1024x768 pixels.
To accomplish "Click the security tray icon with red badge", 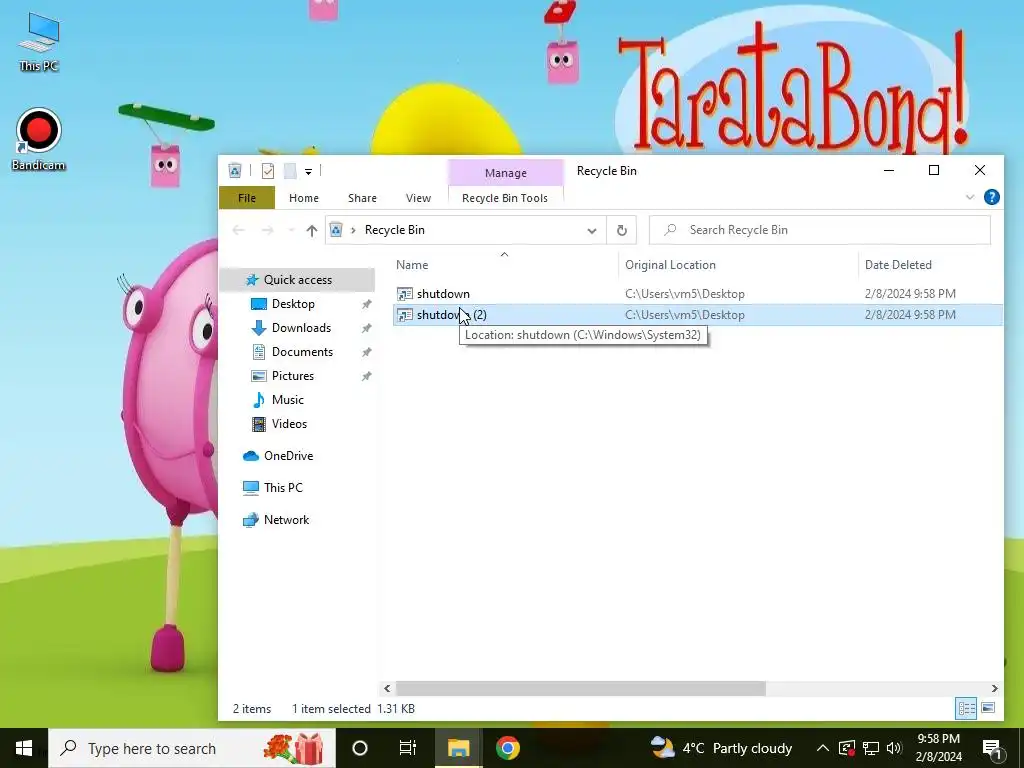I will (846, 748).
